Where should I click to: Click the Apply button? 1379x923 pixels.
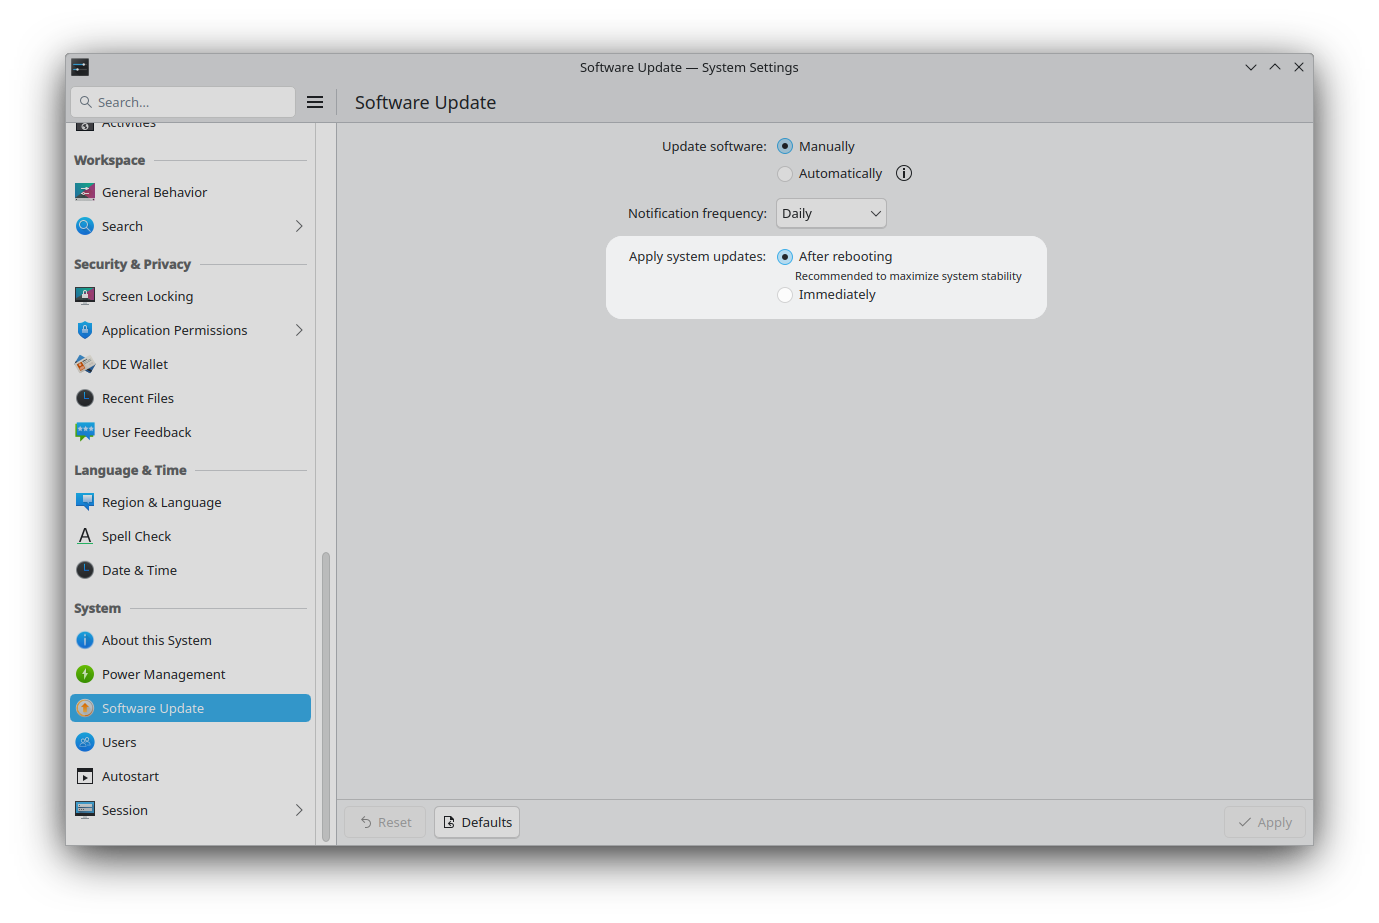[1265, 822]
